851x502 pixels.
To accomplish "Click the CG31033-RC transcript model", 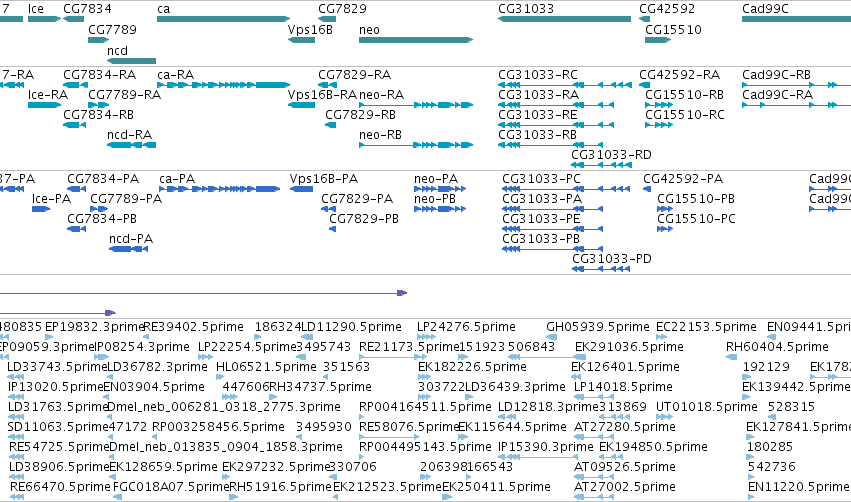I will click(x=565, y=85).
